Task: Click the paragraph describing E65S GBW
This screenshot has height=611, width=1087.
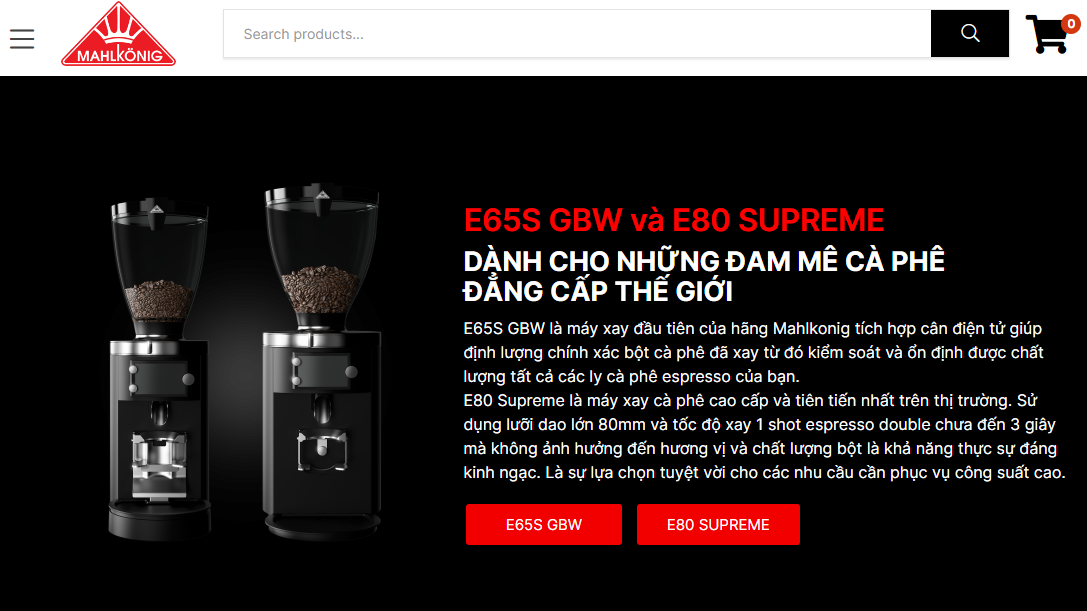Action: coord(754,352)
